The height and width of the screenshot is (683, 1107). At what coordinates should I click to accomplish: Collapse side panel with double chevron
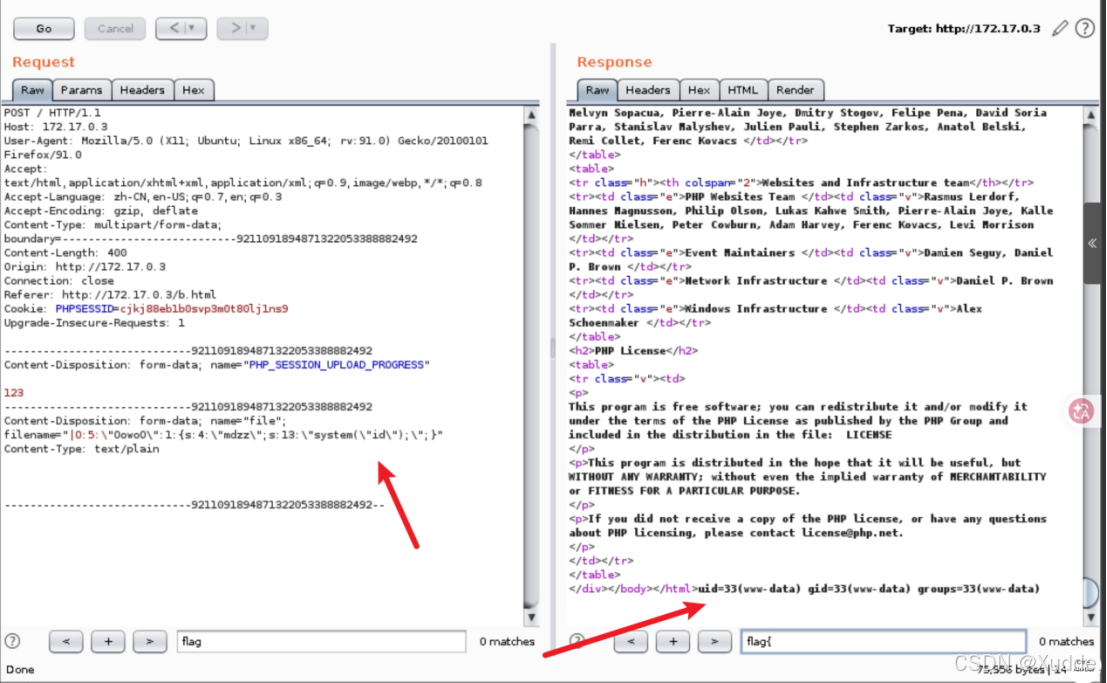[1092, 243]
